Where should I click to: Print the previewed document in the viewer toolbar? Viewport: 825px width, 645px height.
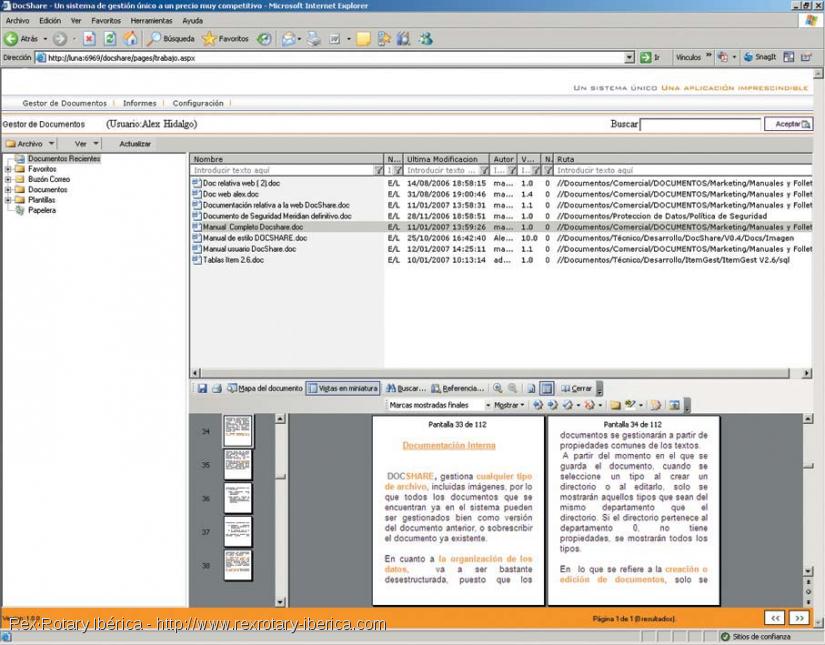pos(217,389)
